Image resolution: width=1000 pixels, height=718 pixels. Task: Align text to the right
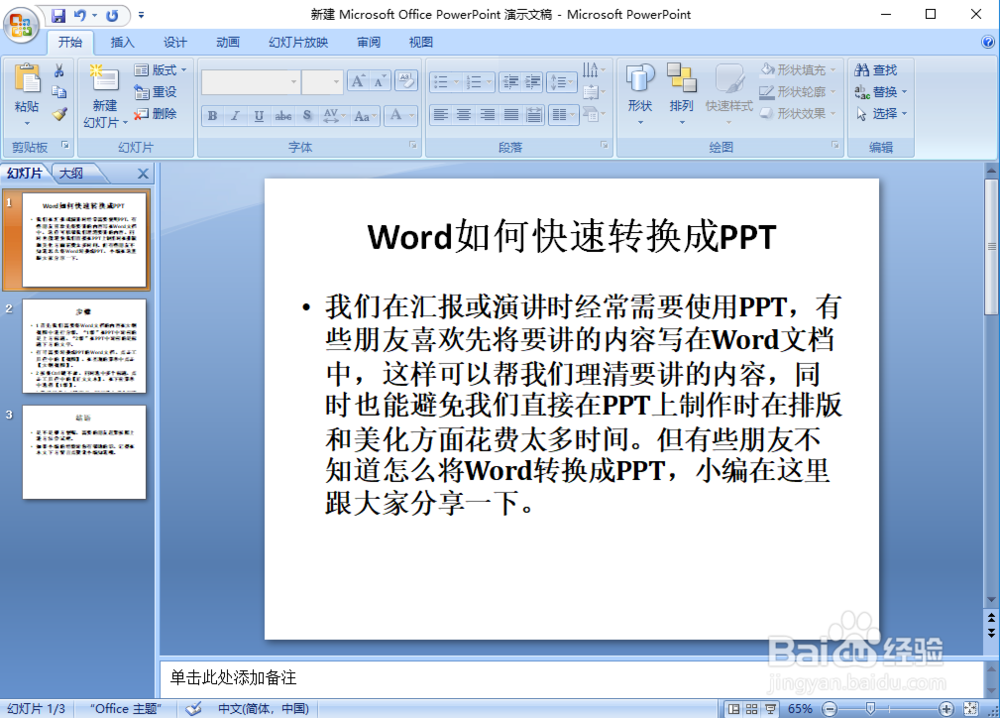487,115
